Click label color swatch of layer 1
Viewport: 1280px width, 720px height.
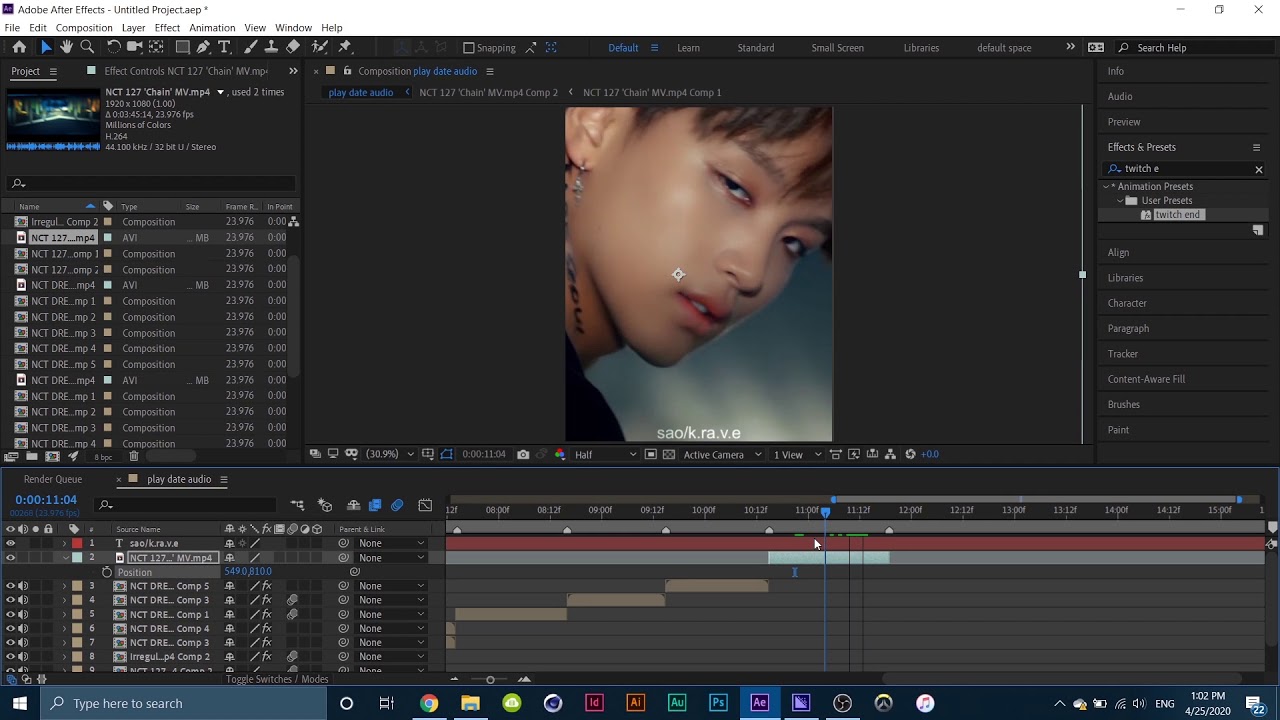77,543
